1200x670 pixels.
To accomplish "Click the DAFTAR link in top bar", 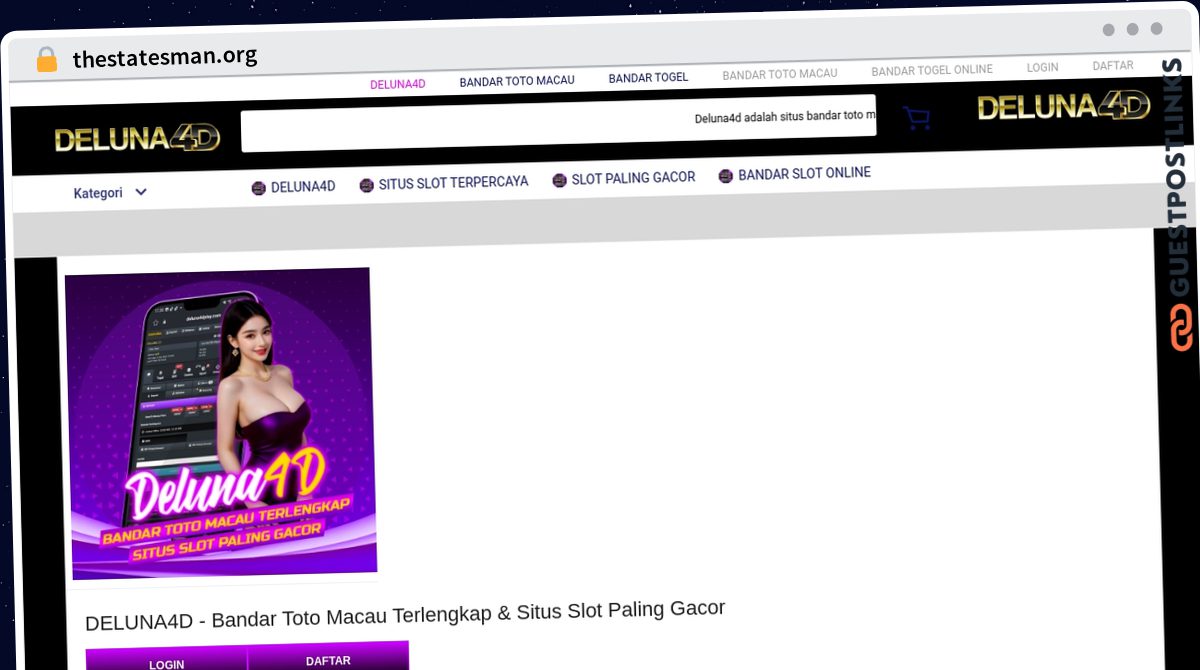I will tap(1113, 66).
